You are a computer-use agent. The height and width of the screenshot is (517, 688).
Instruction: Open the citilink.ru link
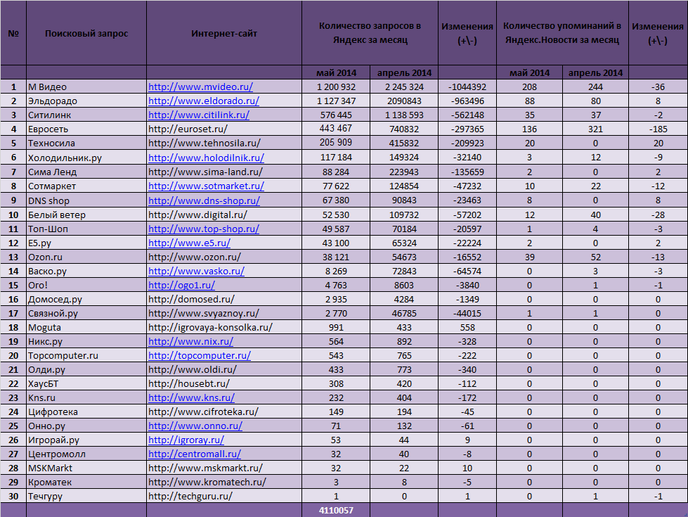[x=199, y=115]
